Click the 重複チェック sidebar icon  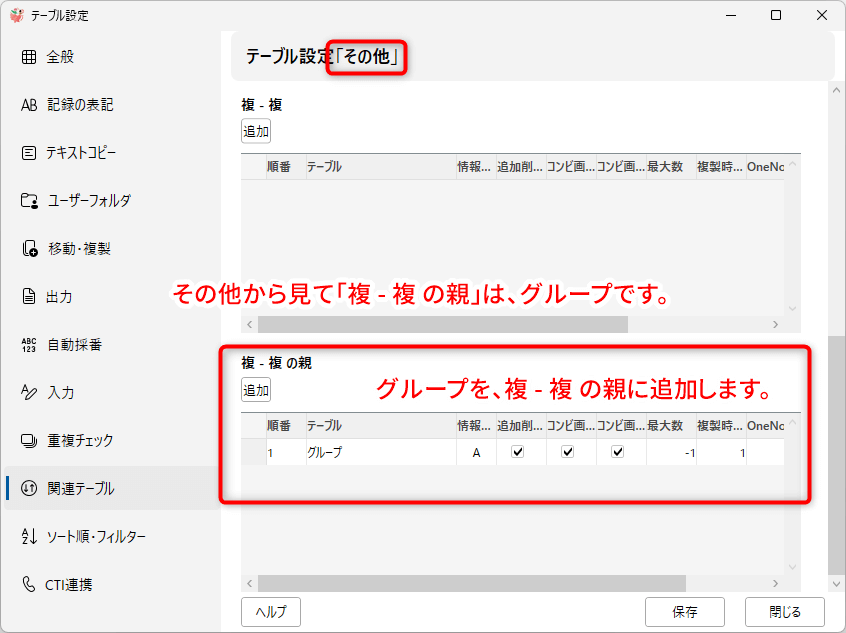(29, 441)
